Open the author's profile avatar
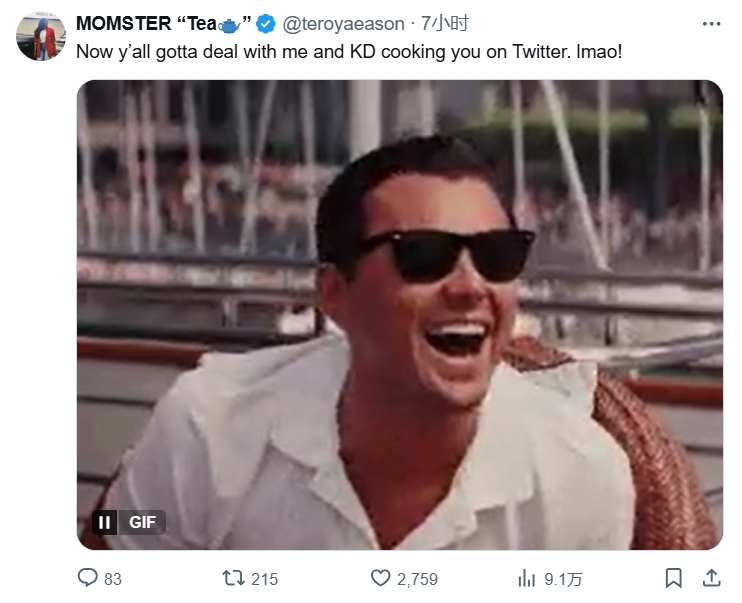This screenshot has width=742, height=603. (41, 37)
